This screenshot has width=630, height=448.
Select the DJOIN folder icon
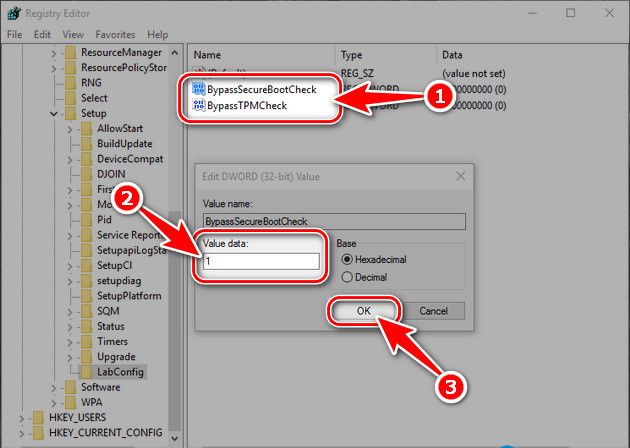87,174
